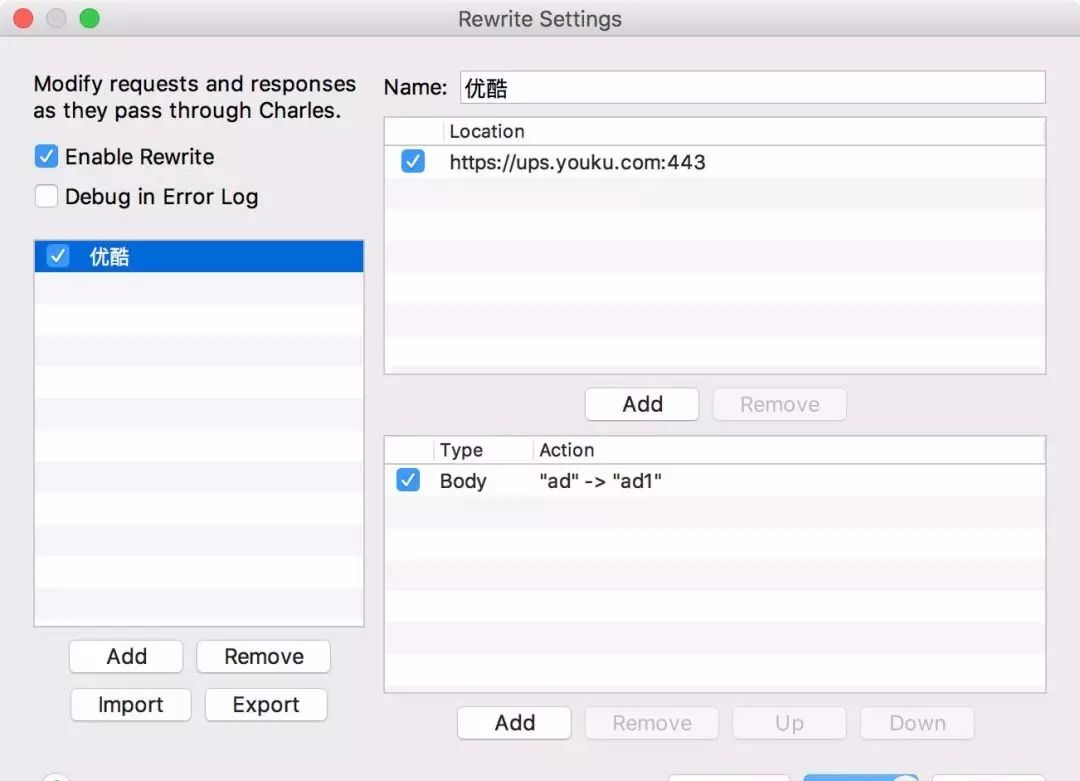Click the Import button
This screenshot has width=1080, height=781.
(131, 705)
